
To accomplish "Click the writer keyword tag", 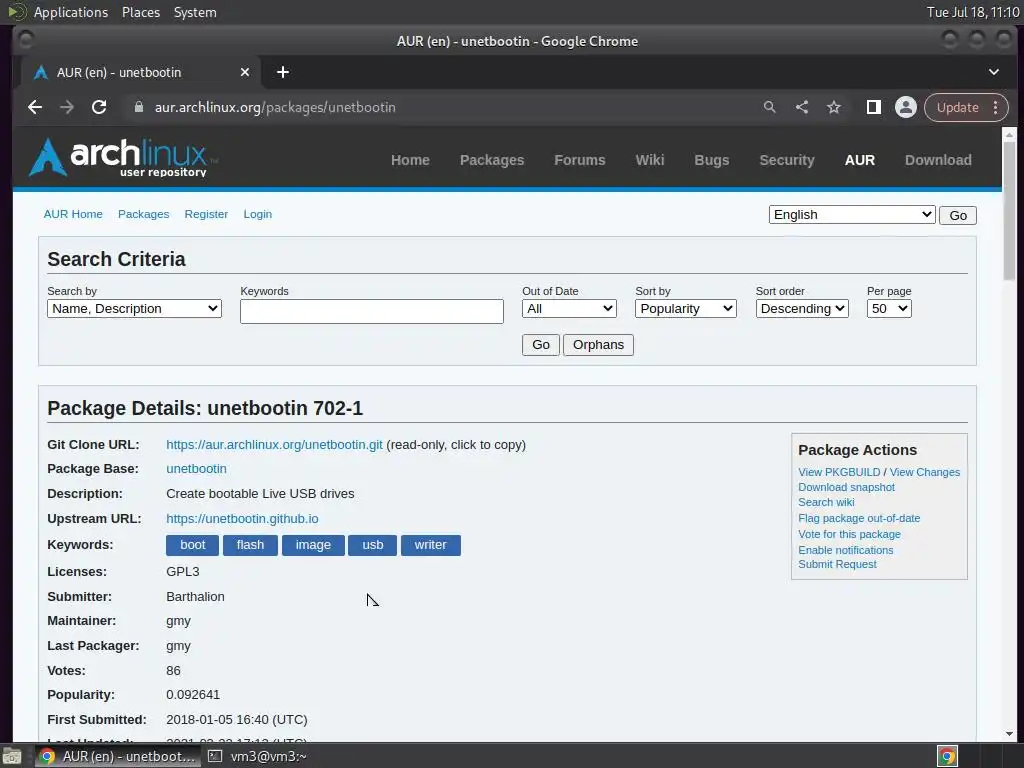I will 430,545.
